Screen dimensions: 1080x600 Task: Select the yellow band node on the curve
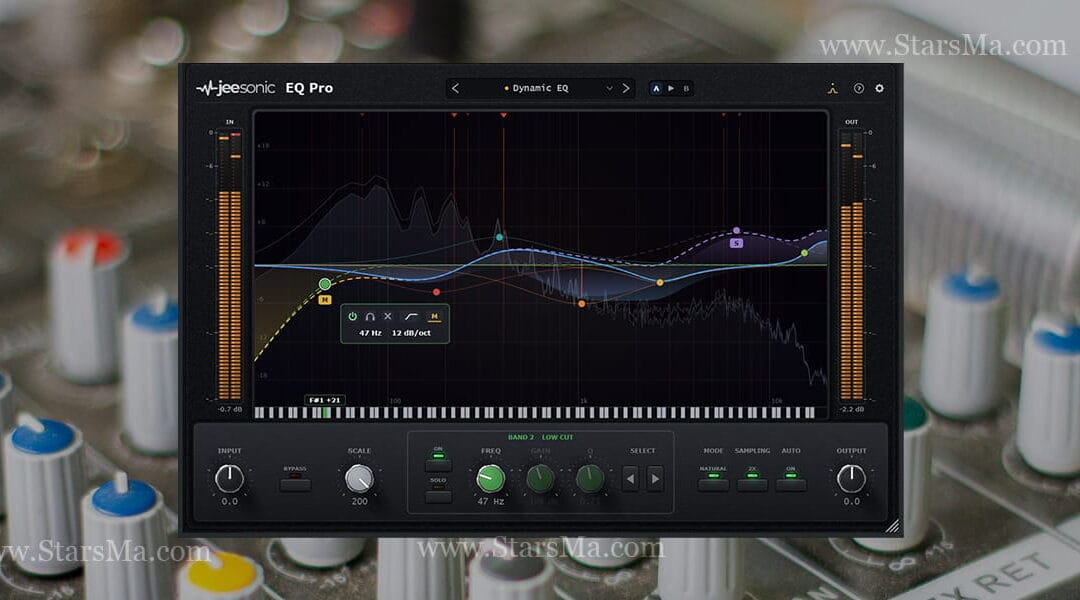click(660, 282)
